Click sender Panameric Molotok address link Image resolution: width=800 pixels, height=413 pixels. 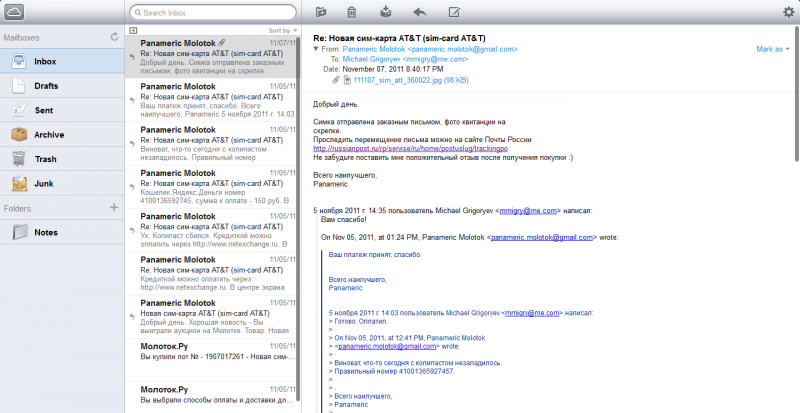click(430, 49)
